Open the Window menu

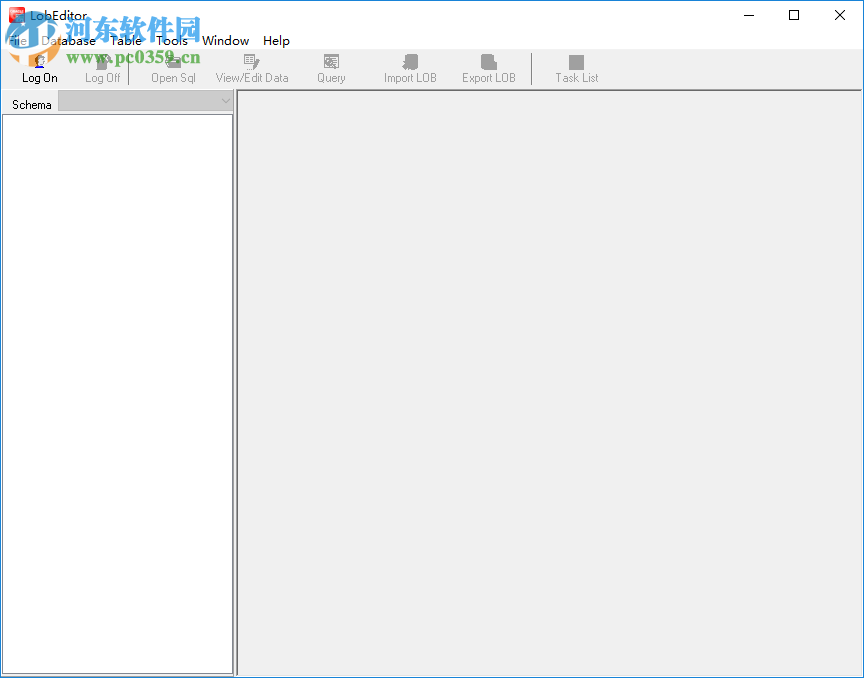point(225,41)
